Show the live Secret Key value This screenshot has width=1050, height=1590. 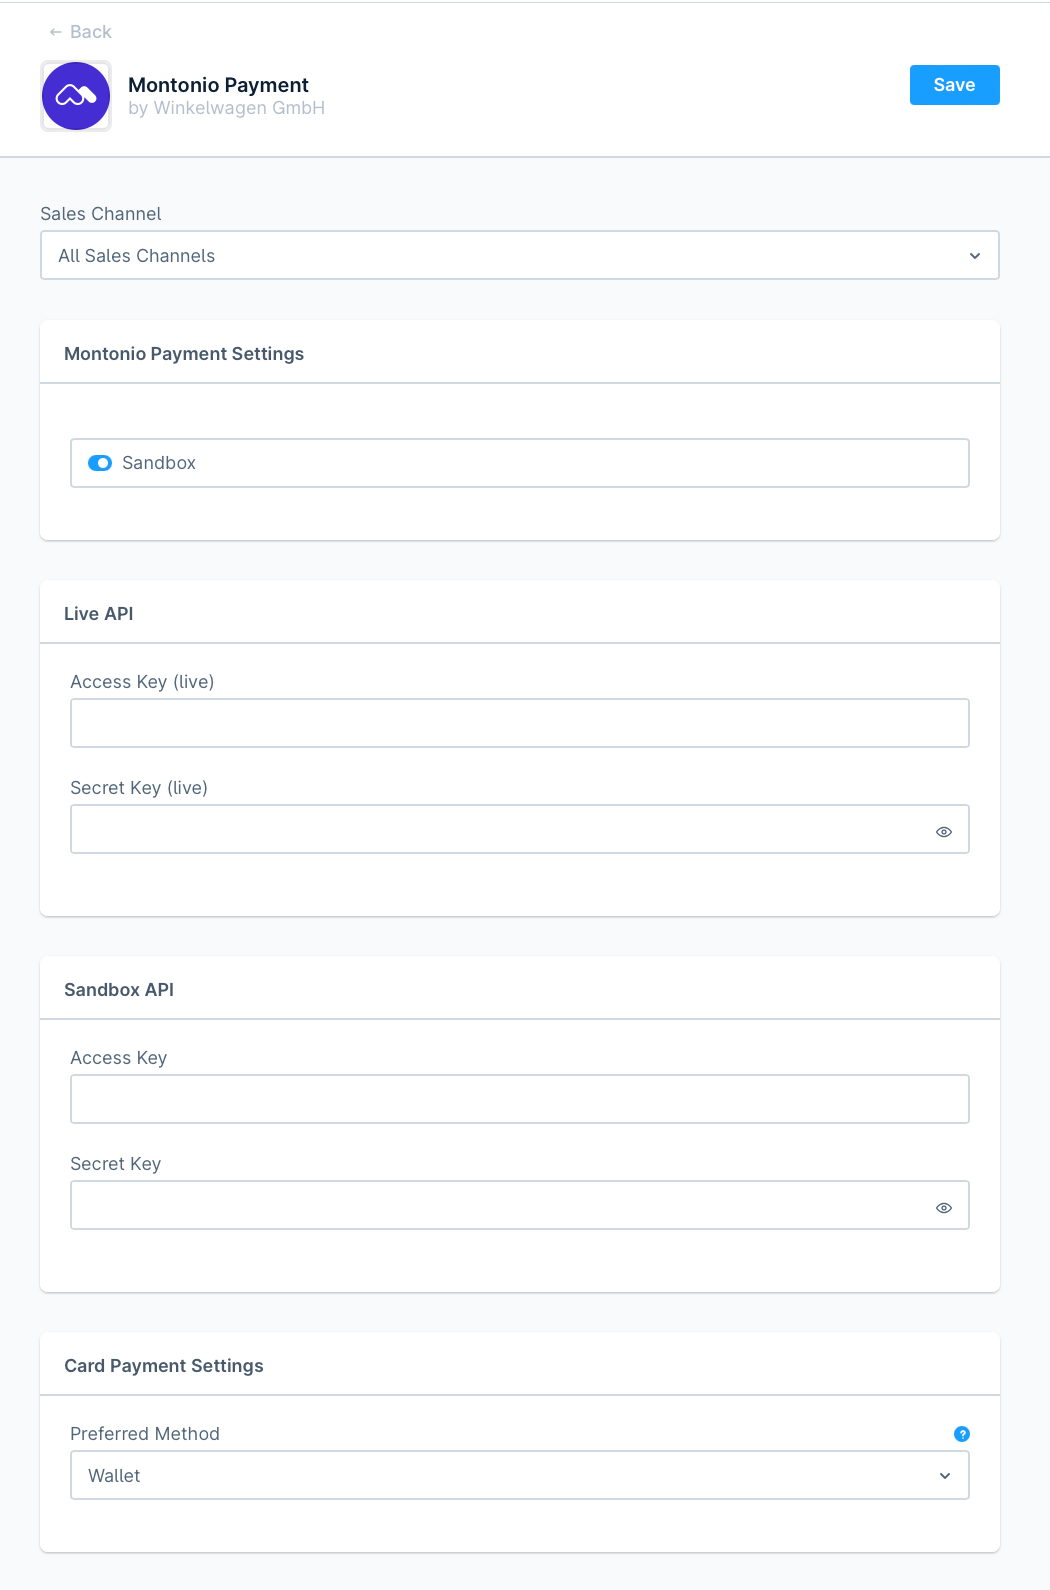943,832
